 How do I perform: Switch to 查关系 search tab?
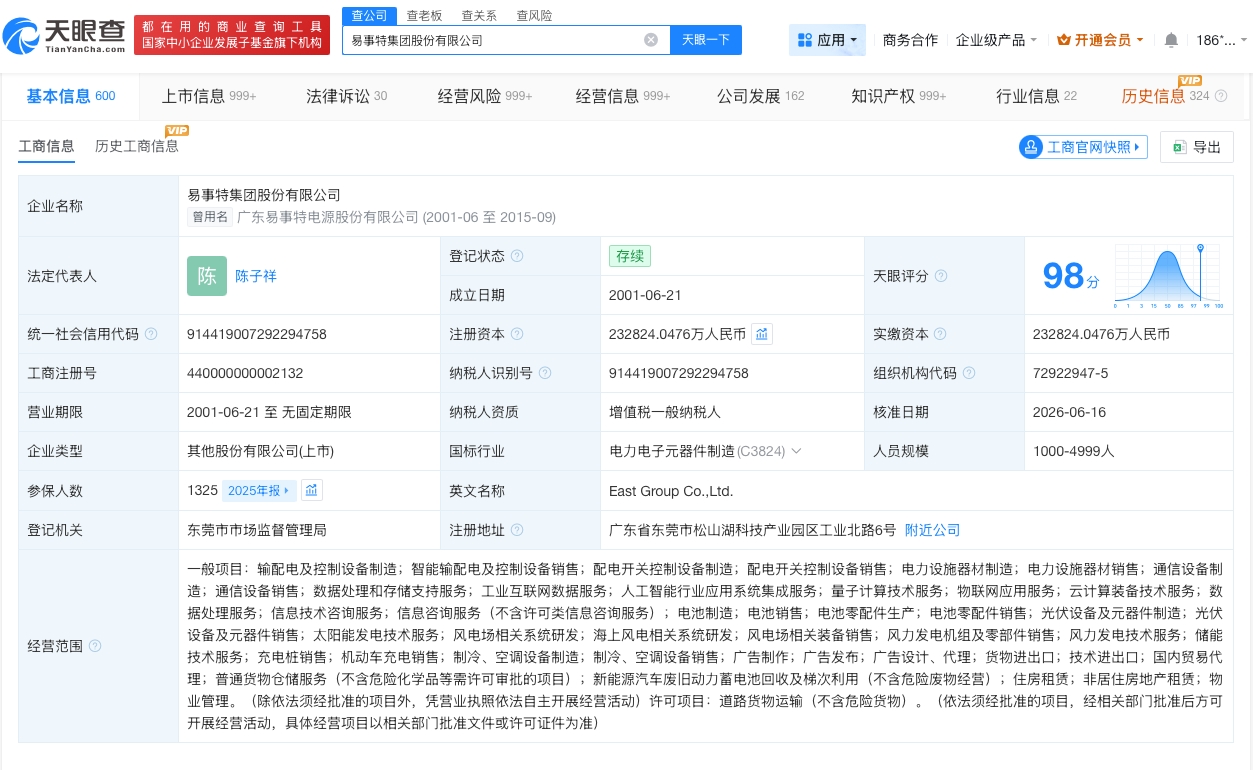tap(479, 15)
